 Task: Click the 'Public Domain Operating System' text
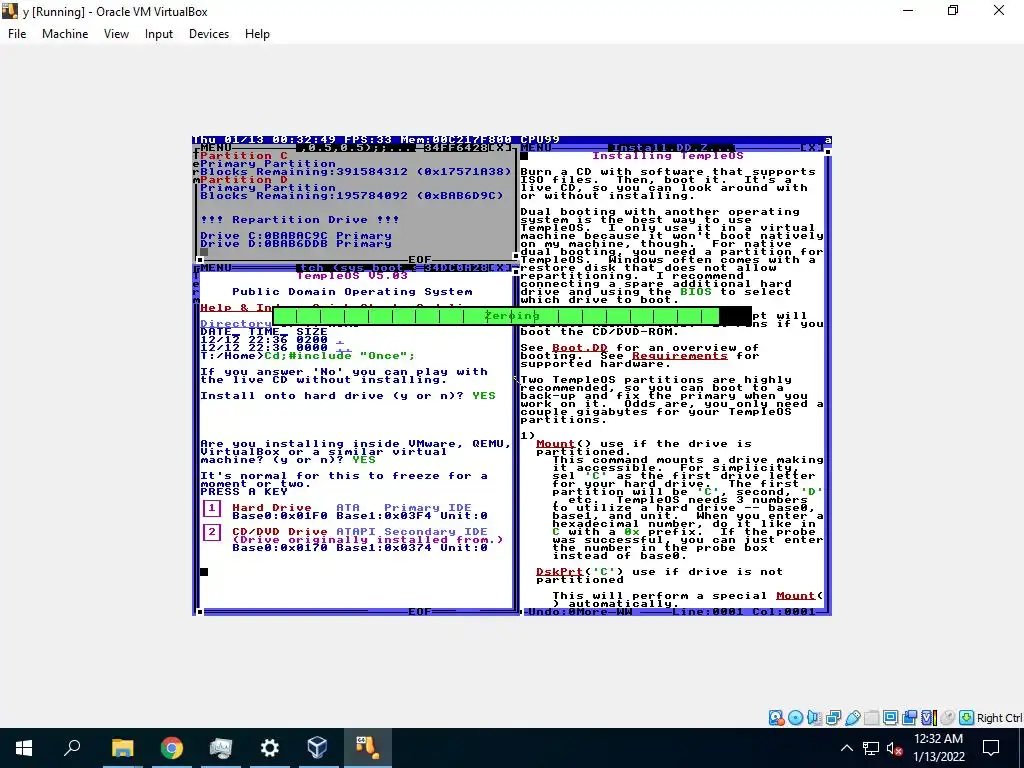[x=352, y=292]
